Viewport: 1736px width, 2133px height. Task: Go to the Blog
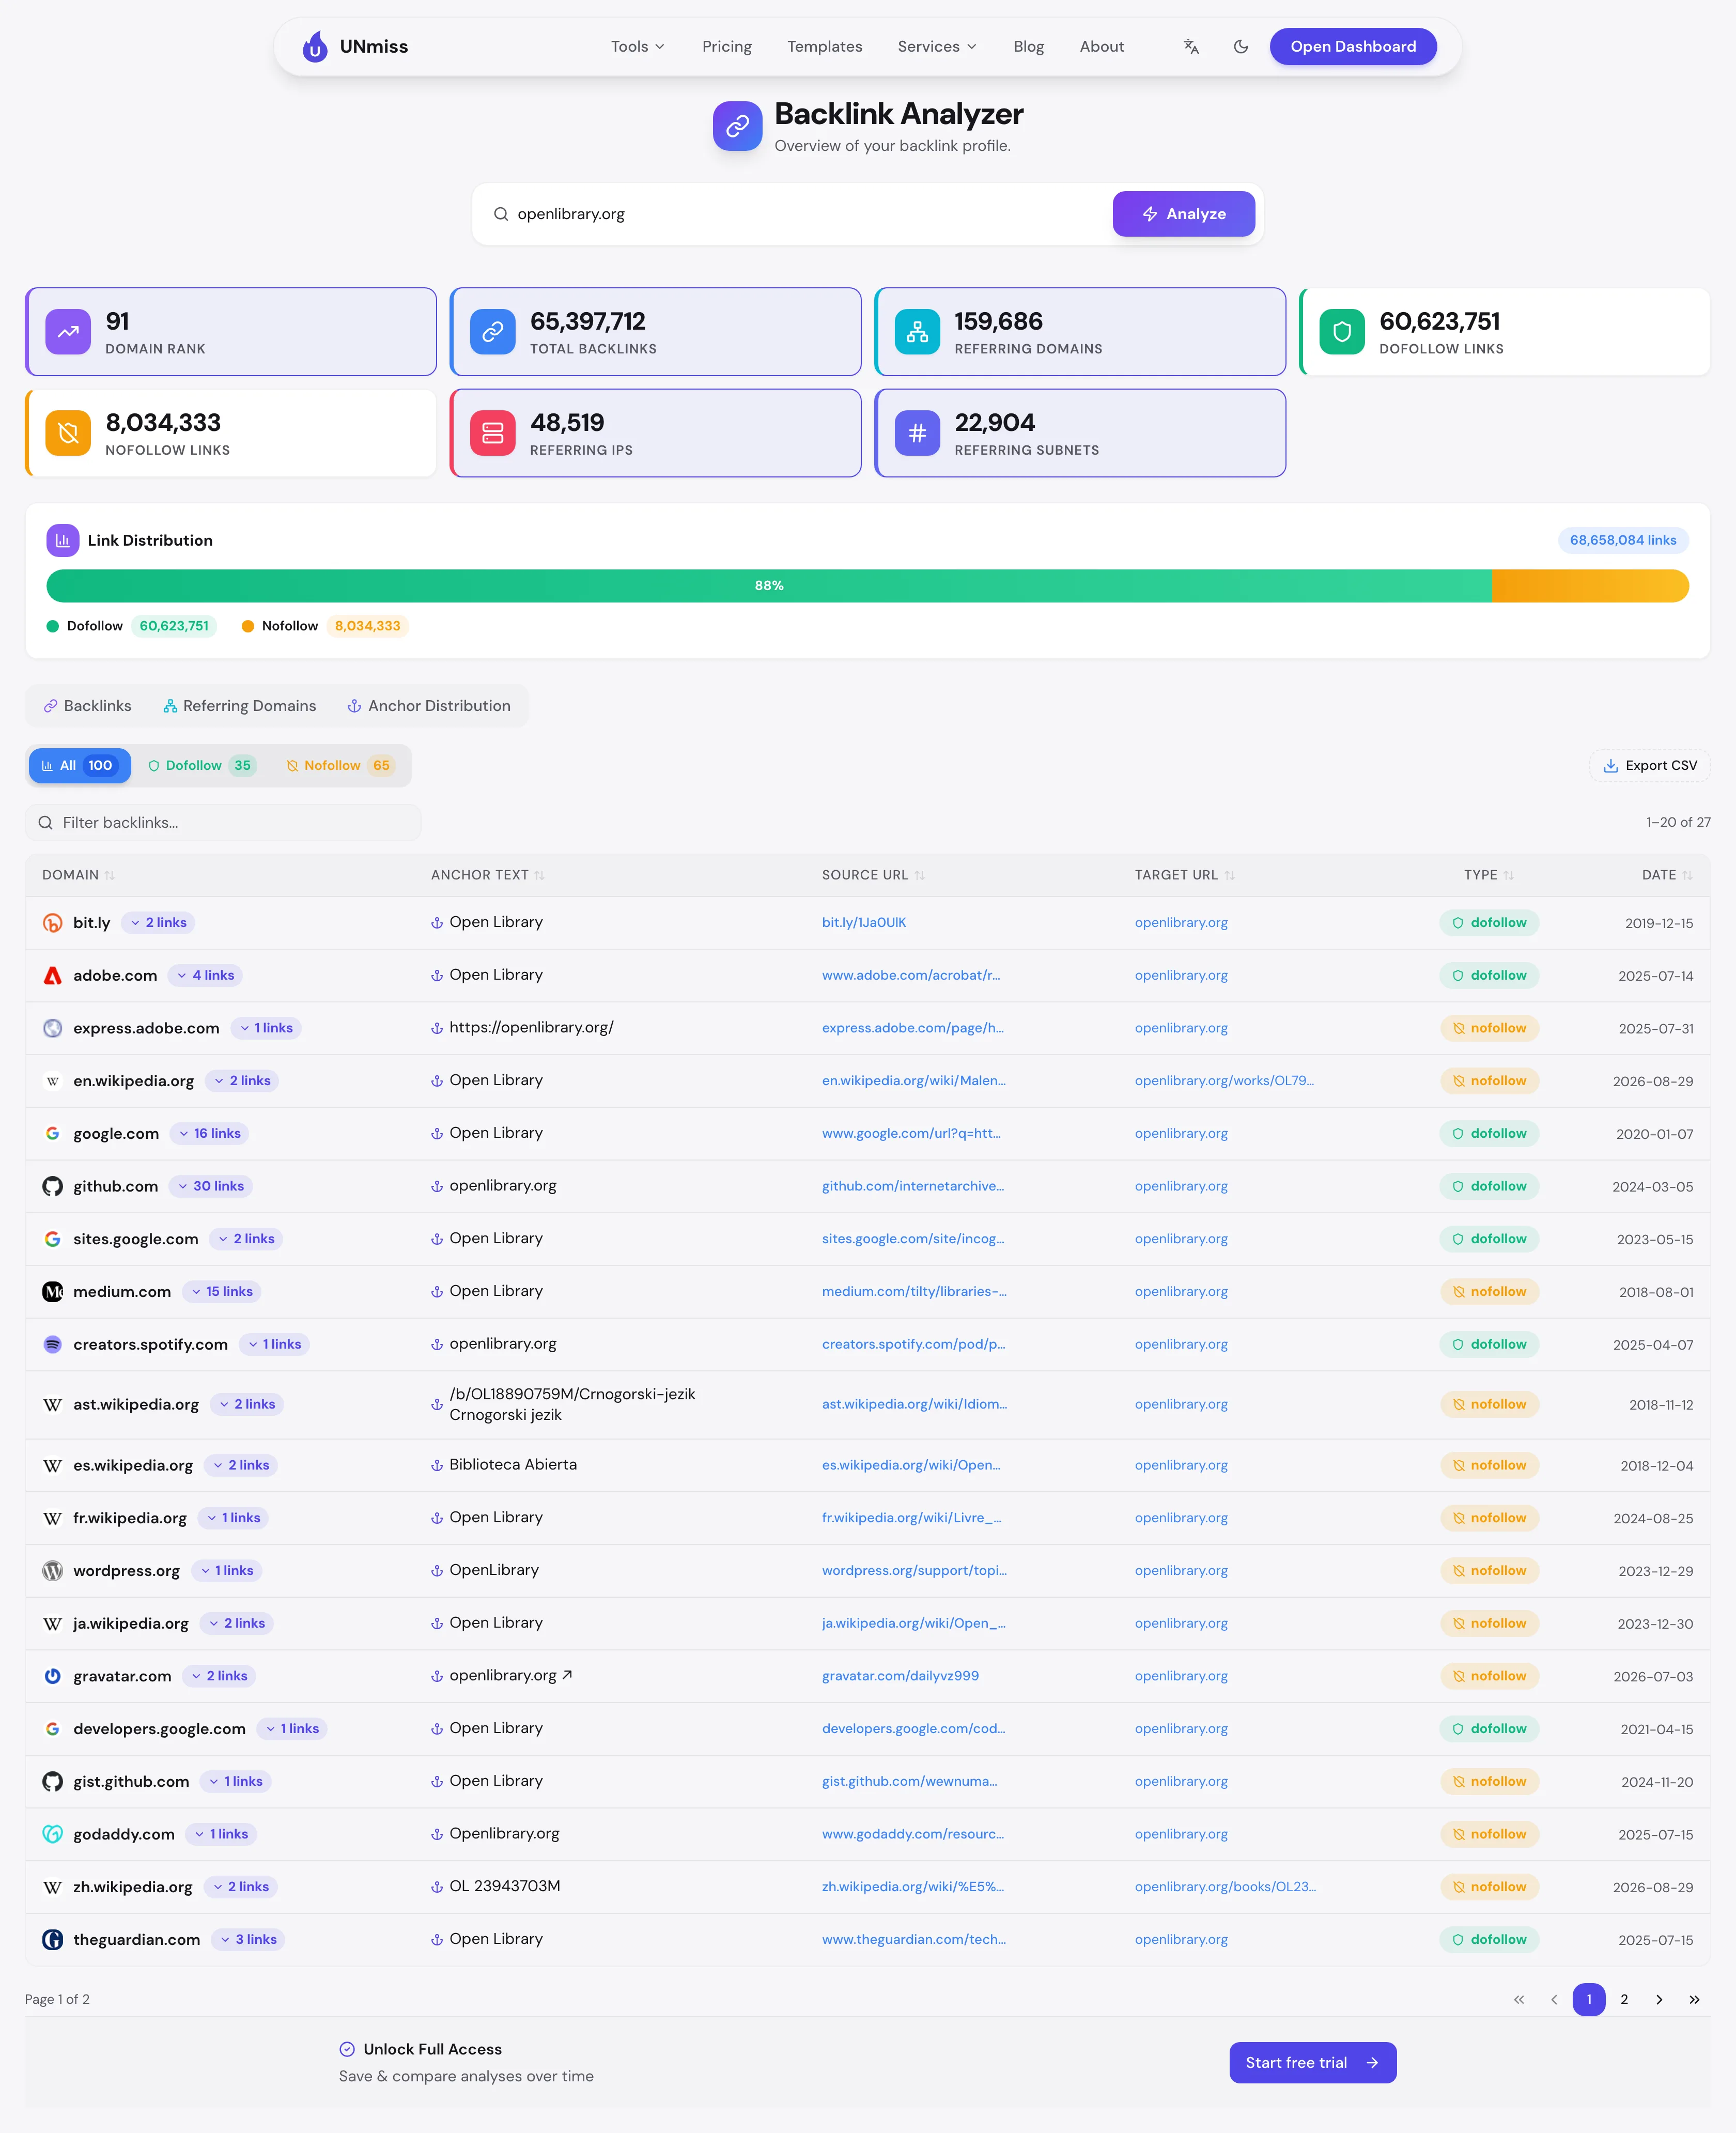pyautogui.click(x=1028, y=46)
